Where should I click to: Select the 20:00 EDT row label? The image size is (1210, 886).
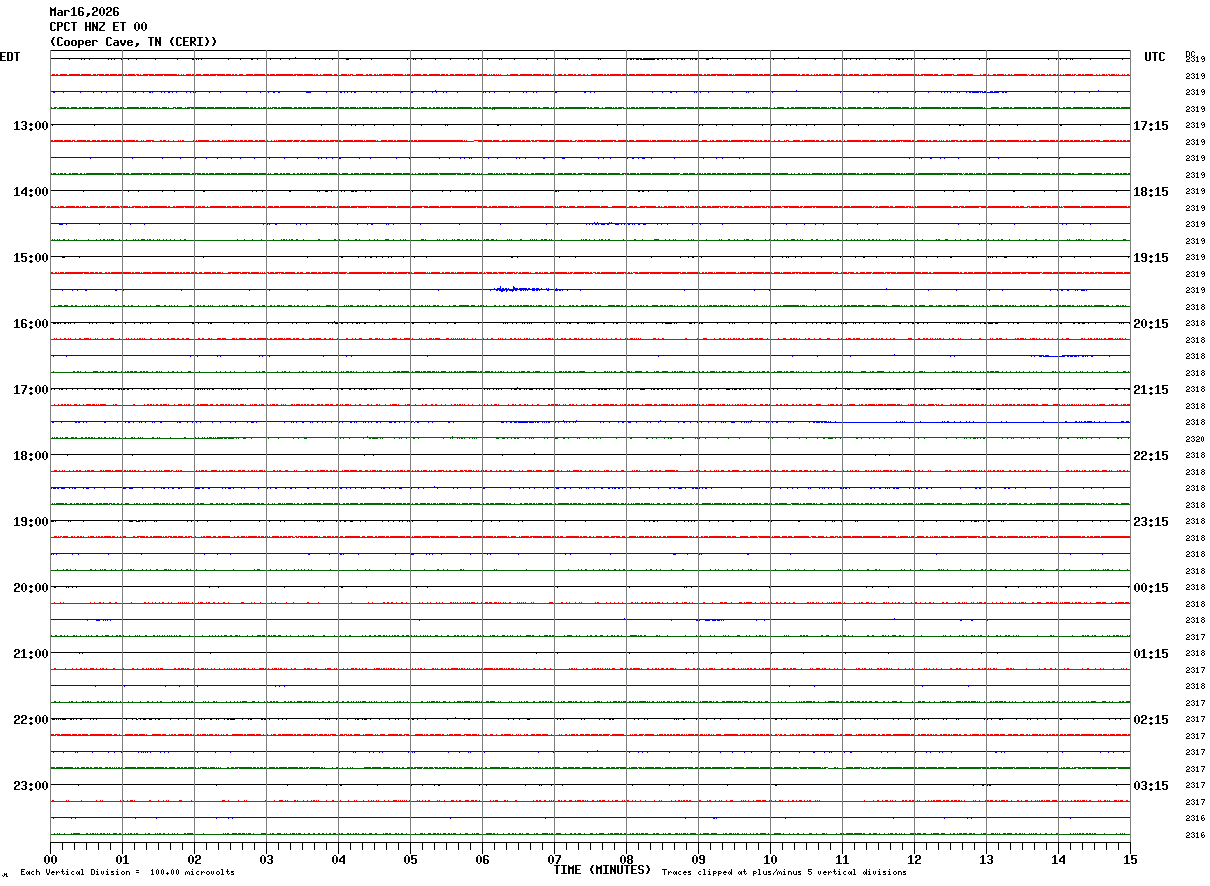click(30, 588)
